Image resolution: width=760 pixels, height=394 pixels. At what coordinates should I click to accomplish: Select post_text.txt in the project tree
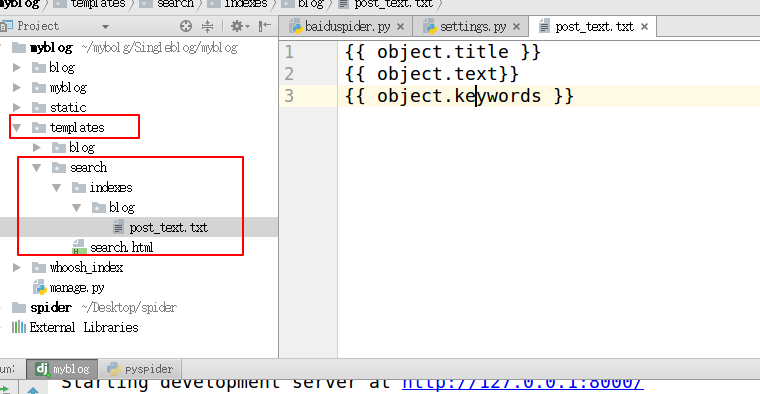tap(168, 227)
